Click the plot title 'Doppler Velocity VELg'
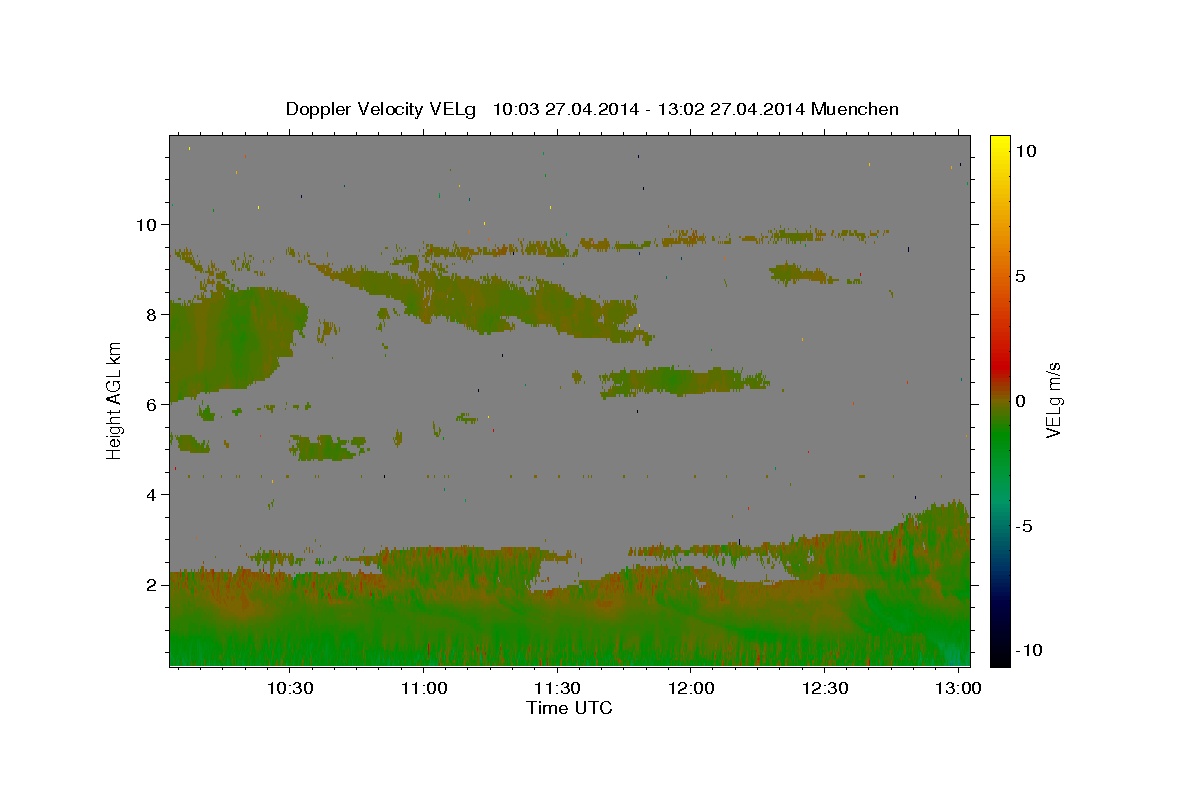The image size is (1200, 800). coord(382,109)
